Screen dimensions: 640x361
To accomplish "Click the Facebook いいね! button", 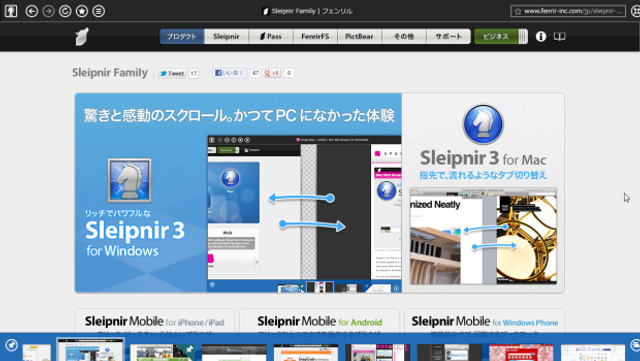I will pyautogui.click(x=229, y=73).
